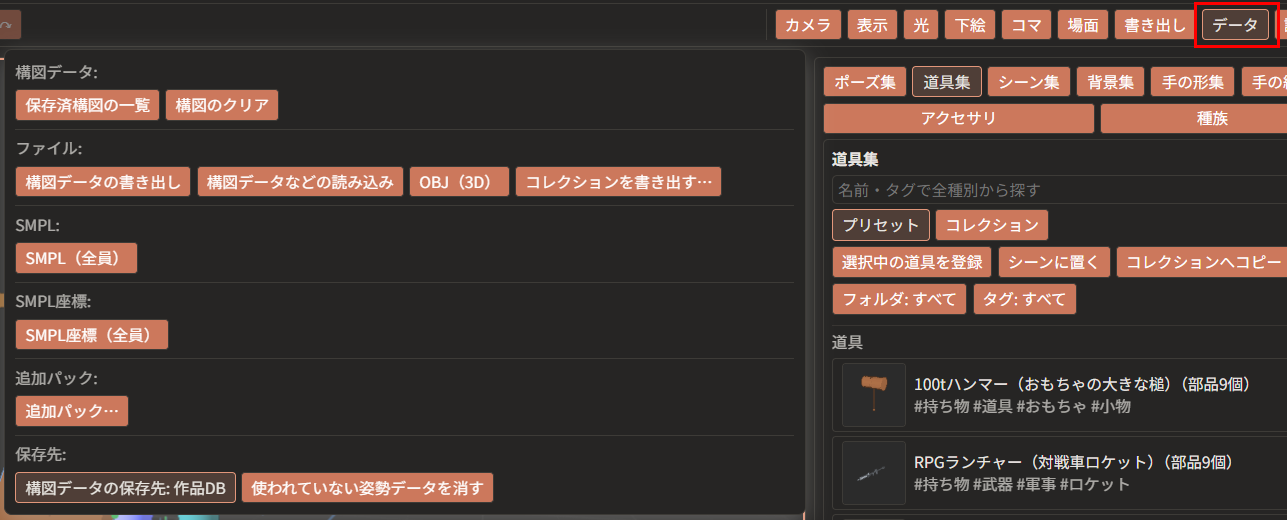Open the カメラ menu
1287x520 pixels.
point(808,25)
